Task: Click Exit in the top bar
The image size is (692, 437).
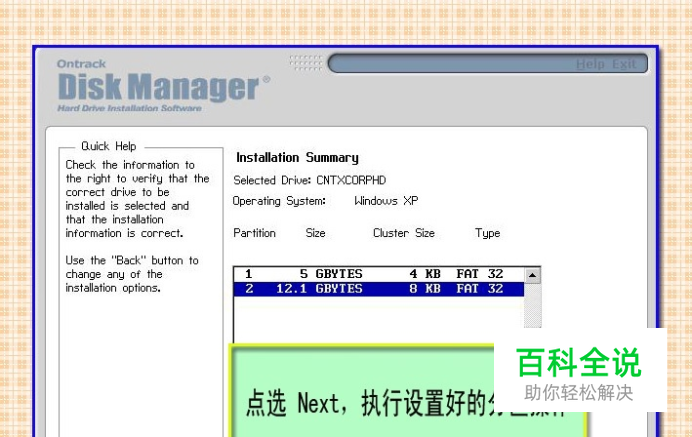Action: (x=624, y=64)
